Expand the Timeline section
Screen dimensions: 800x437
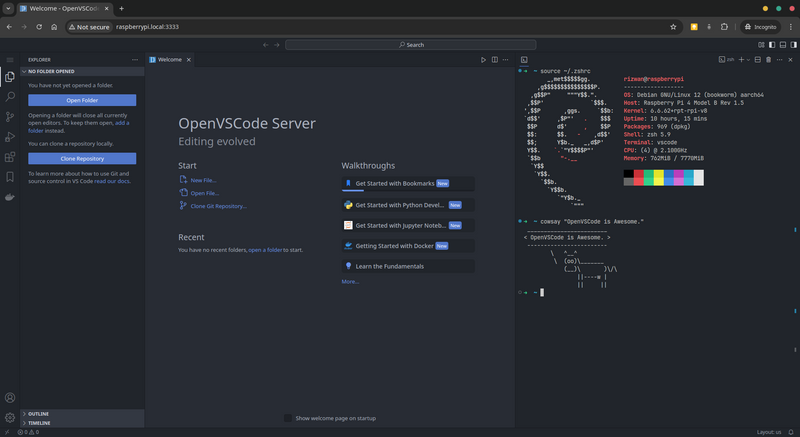click(82, 423)
